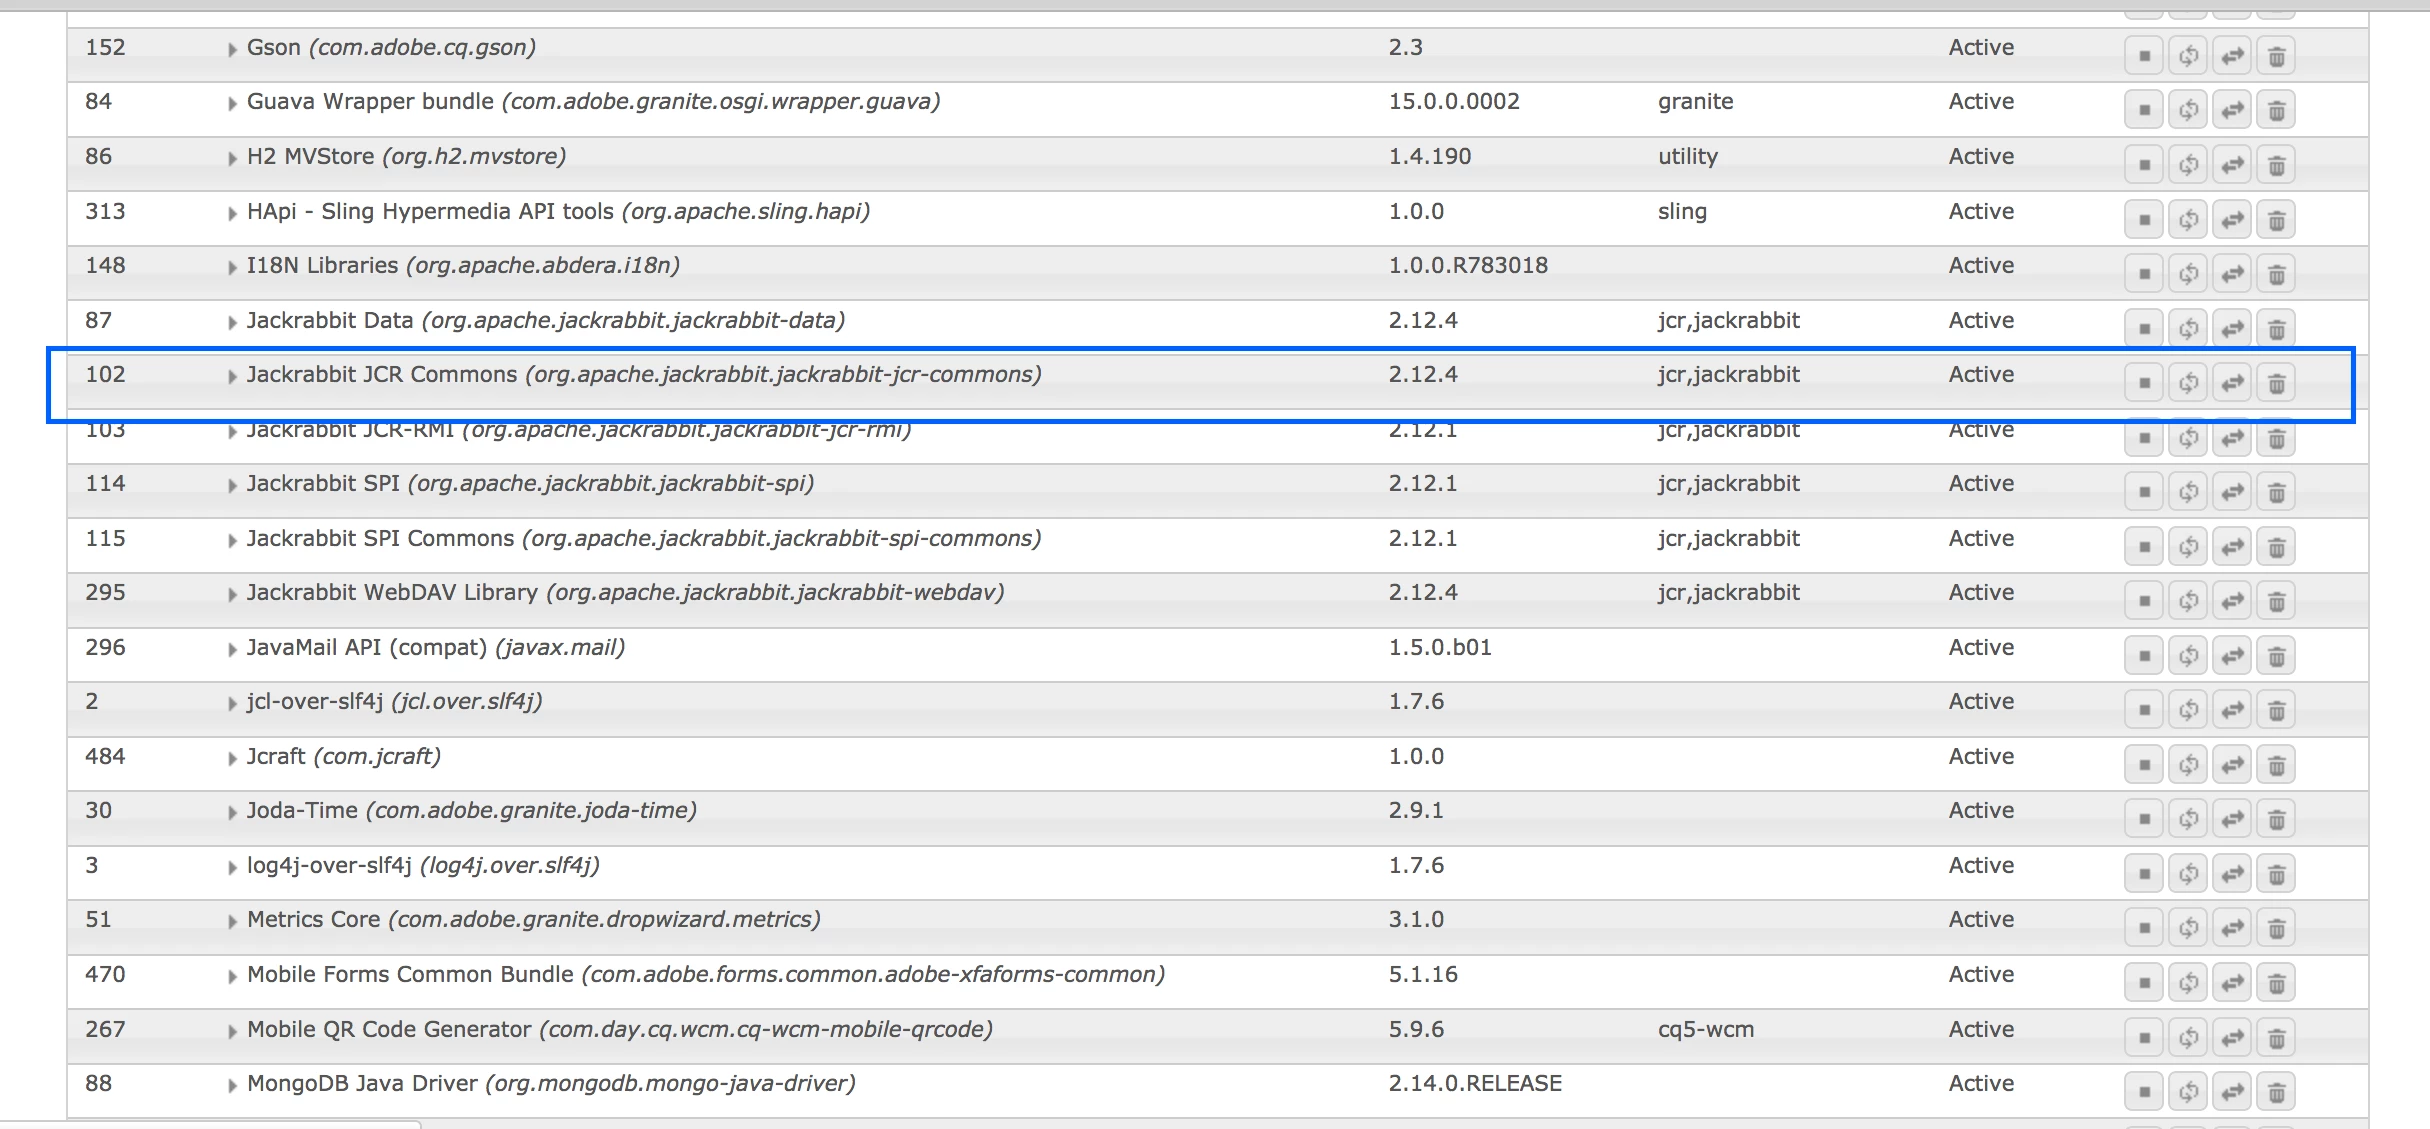Refresh package imports for H2 MVStore

(2188, 165)
